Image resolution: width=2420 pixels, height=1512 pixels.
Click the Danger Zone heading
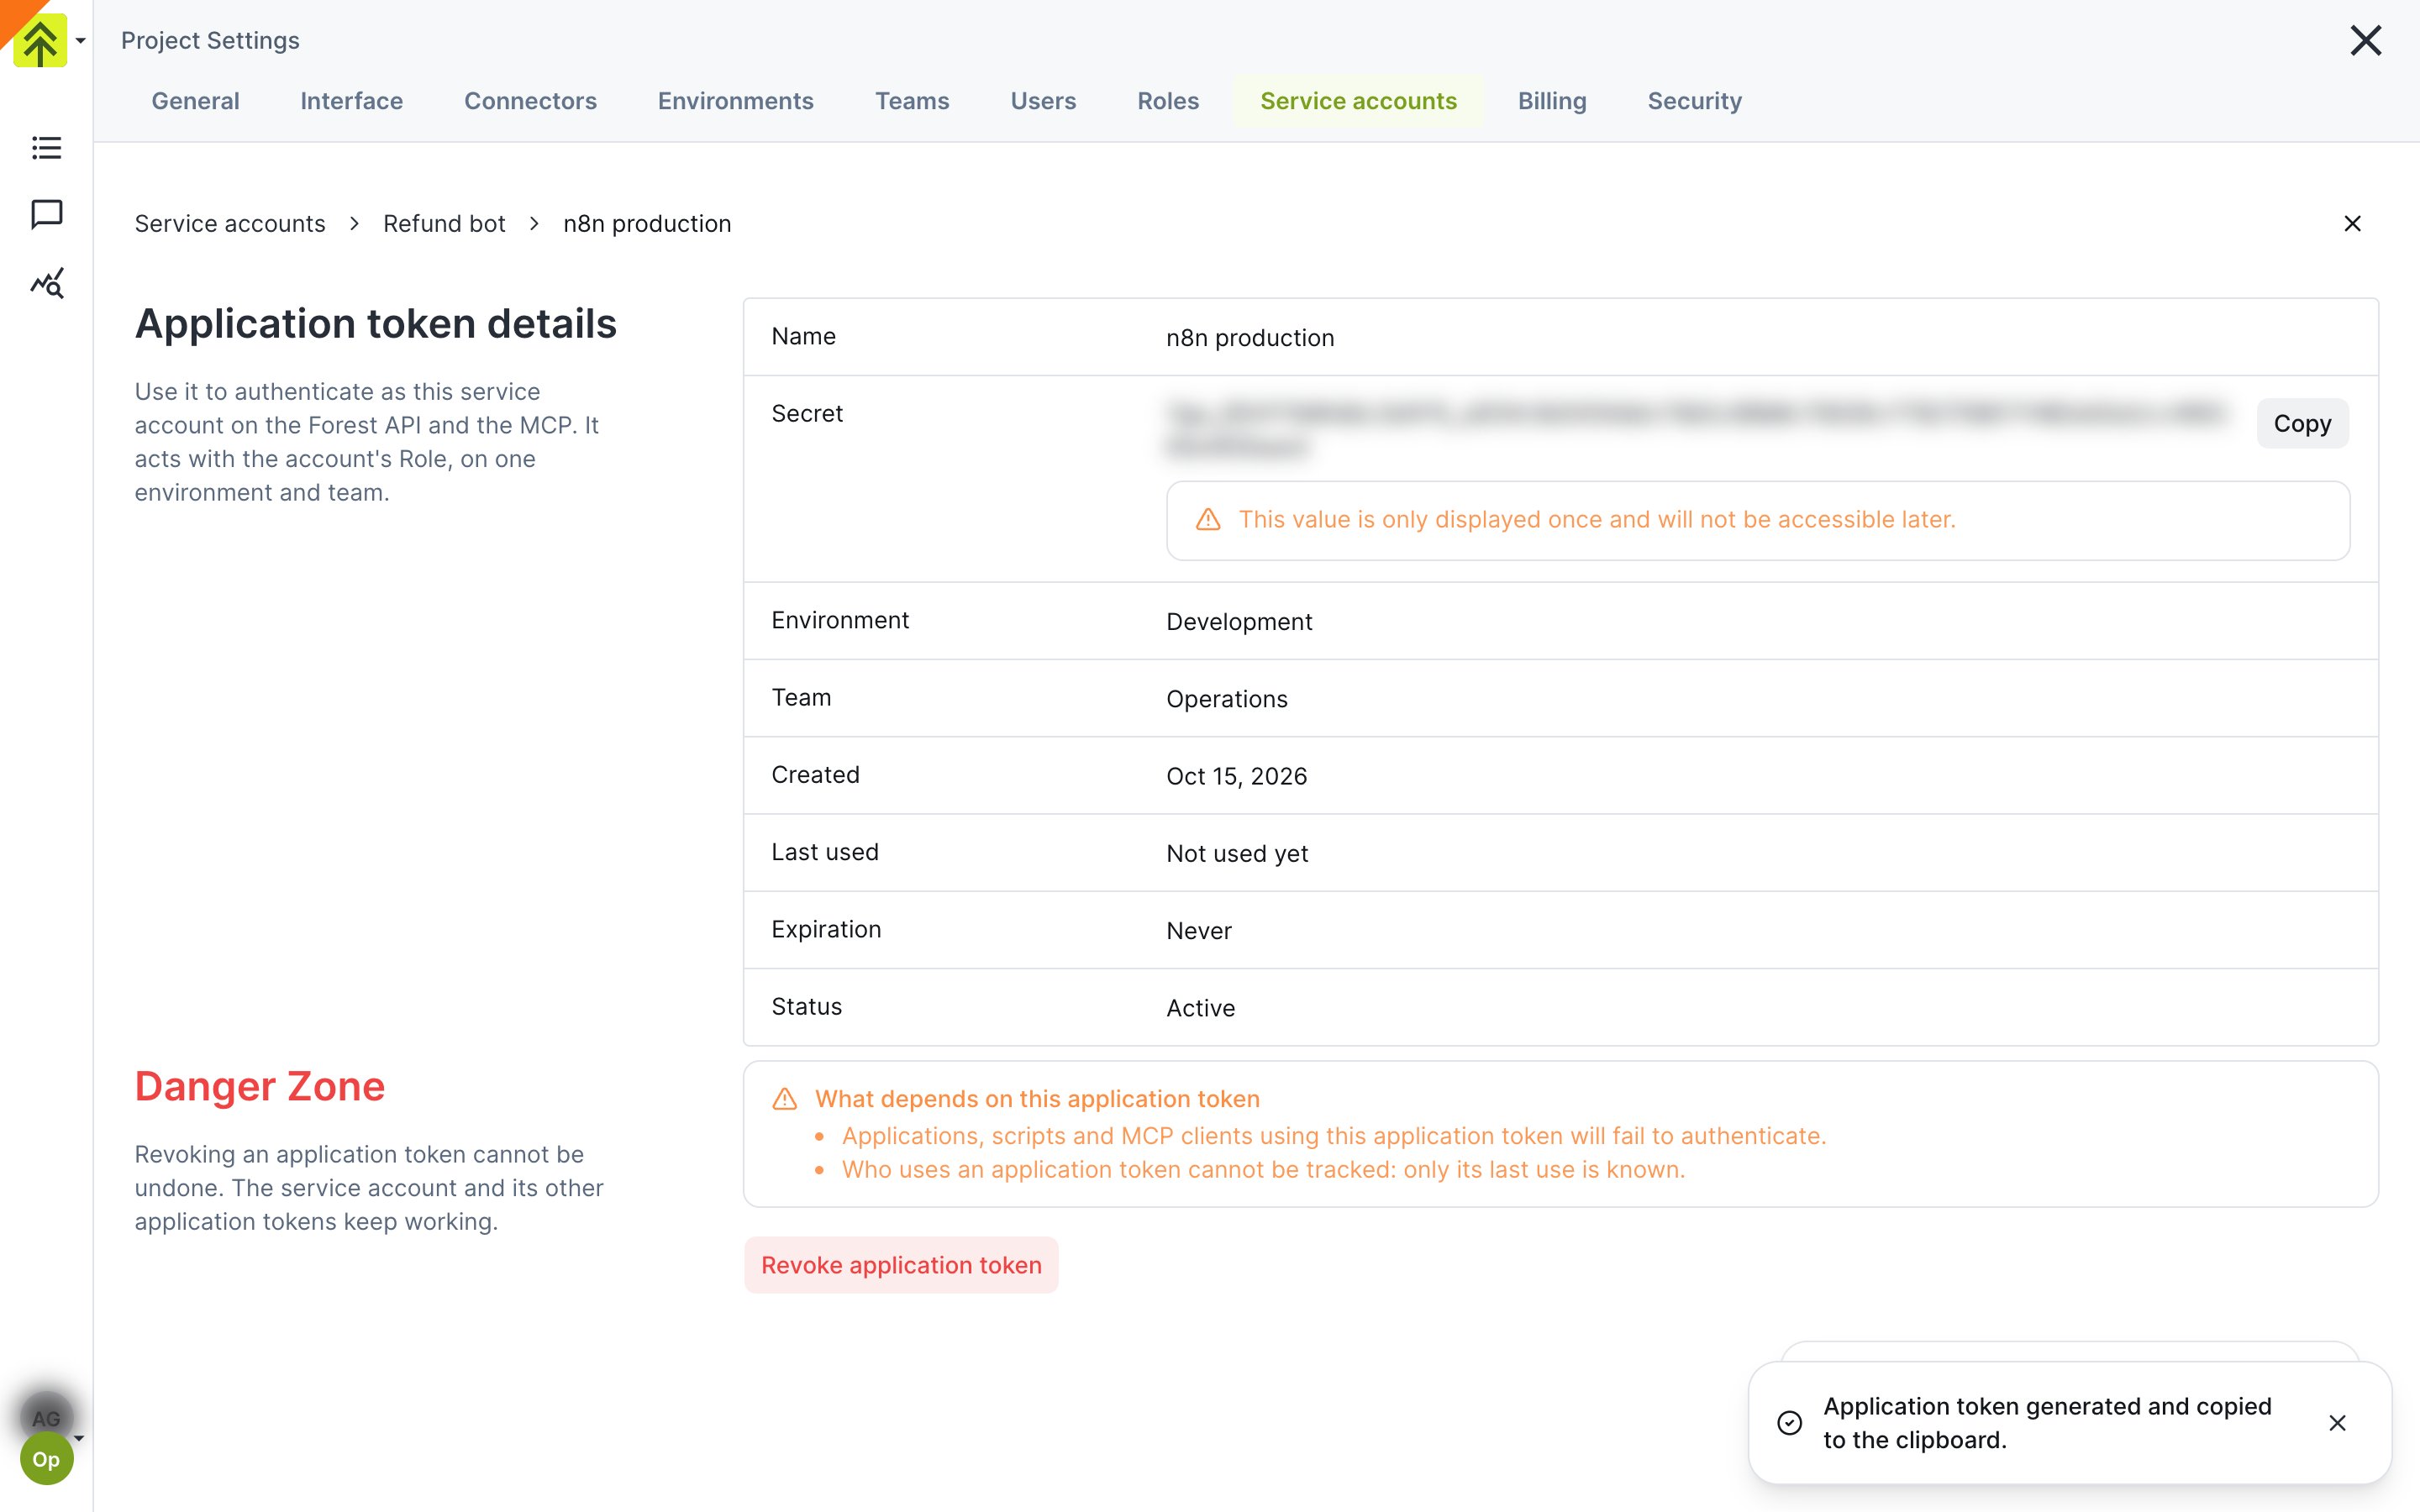[x=260, y=1086]
